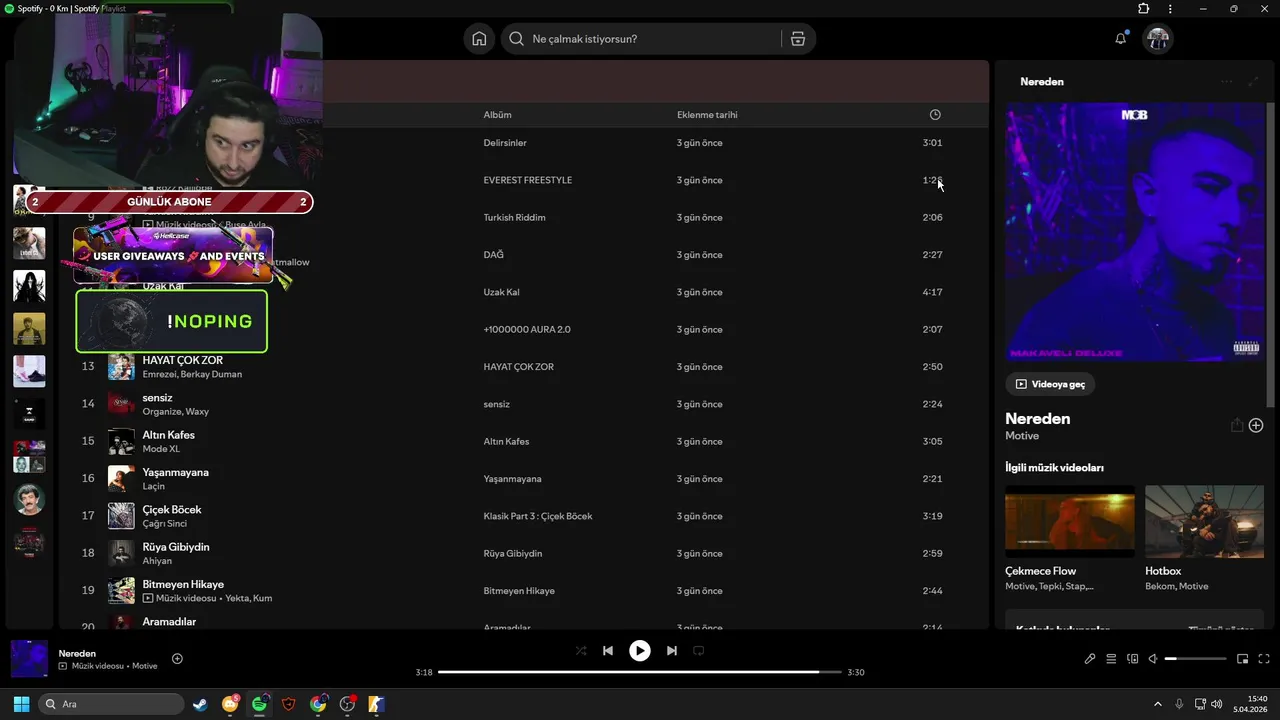Open artist link Çağrı Sinci
This screenshot has width=1280, height=720.
point(164,524)
